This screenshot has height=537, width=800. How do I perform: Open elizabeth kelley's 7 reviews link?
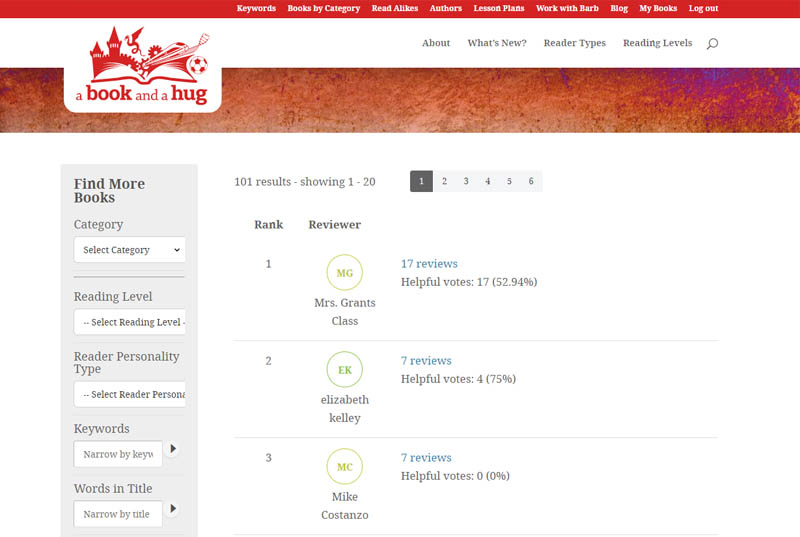(x=426, y=361)
